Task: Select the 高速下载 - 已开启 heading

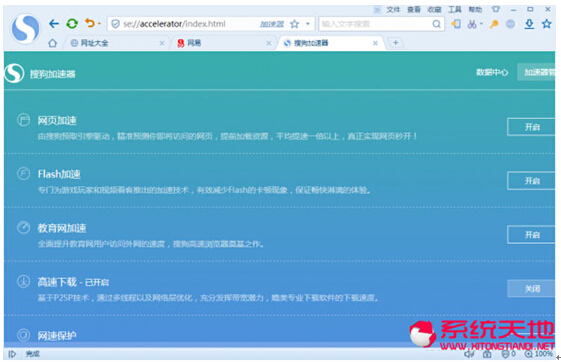Action: [x=73, y=282]
